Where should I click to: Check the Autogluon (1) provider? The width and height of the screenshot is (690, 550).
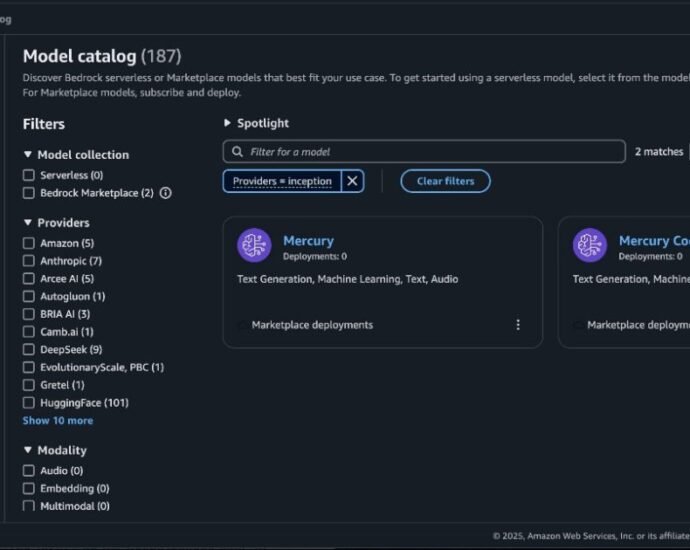[x=29, y=296]
